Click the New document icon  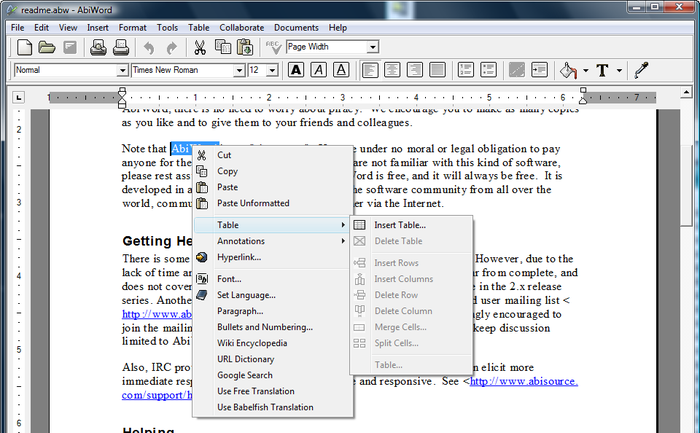24,47
